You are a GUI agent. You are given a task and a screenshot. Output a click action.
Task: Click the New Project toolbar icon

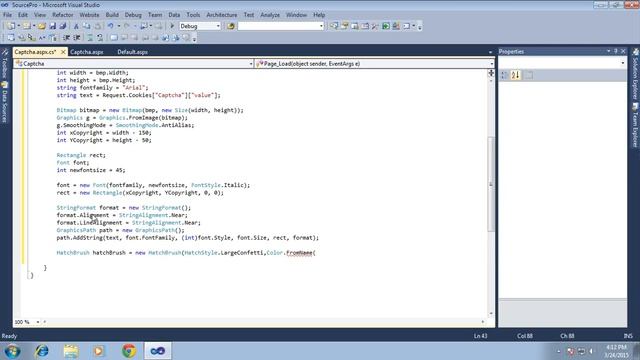(11, 26)
